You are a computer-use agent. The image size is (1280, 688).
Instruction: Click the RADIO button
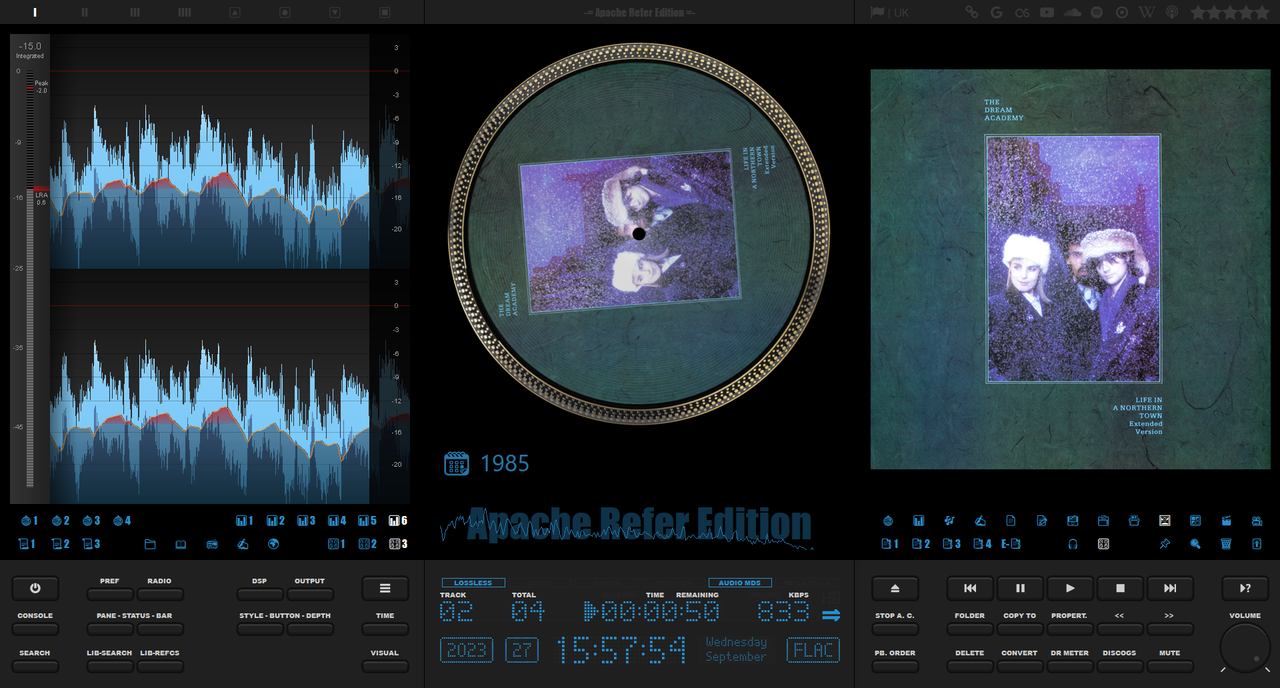coord(160,594)
